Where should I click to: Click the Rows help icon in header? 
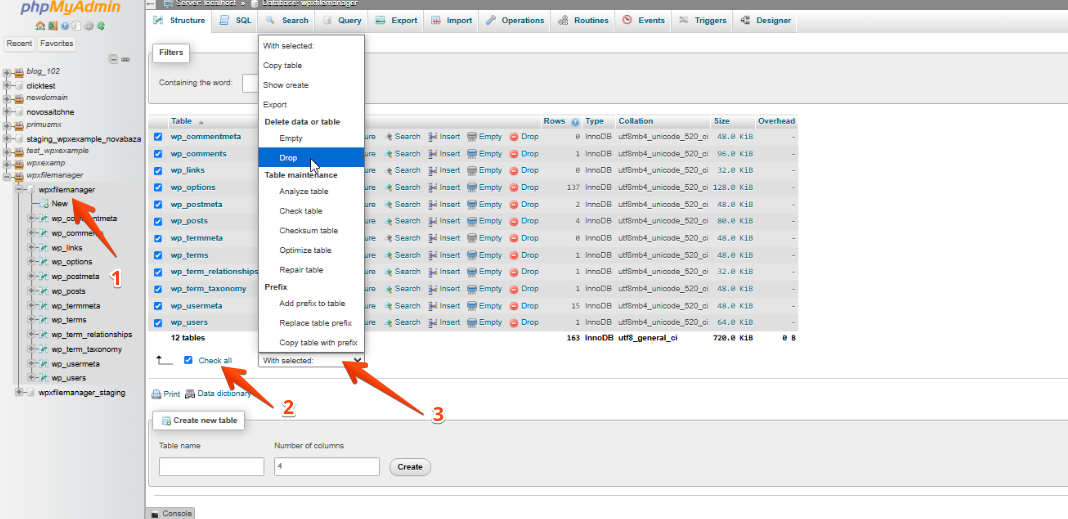click(x=575, y=122)
